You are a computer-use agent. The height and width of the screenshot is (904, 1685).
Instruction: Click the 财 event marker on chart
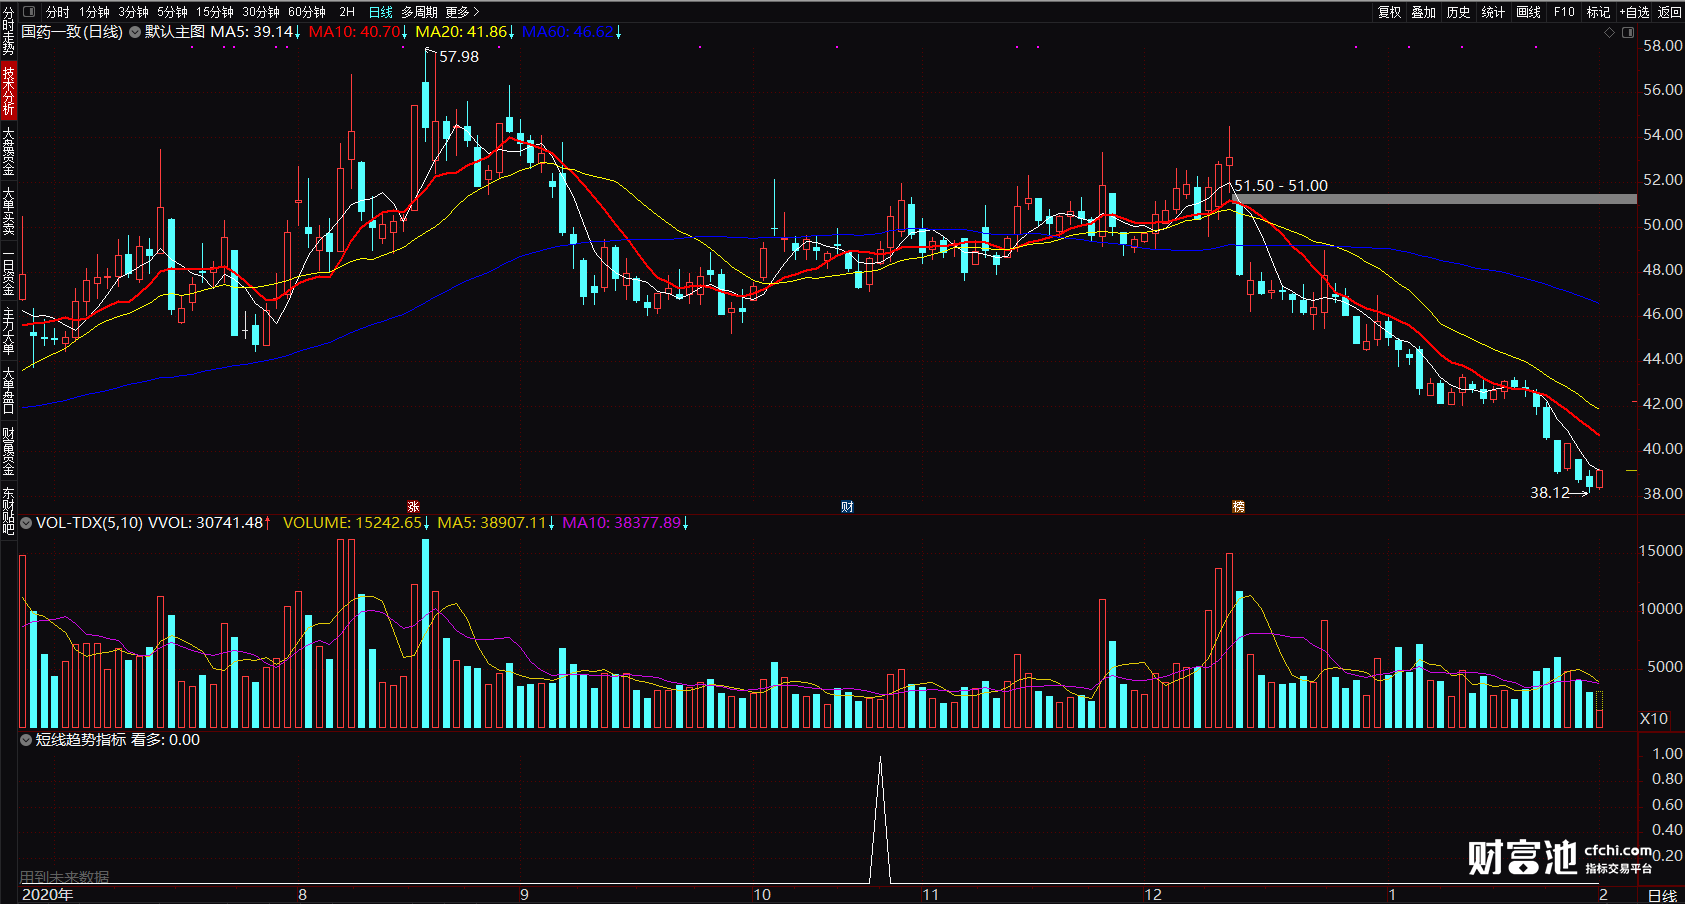click(847, 507)
